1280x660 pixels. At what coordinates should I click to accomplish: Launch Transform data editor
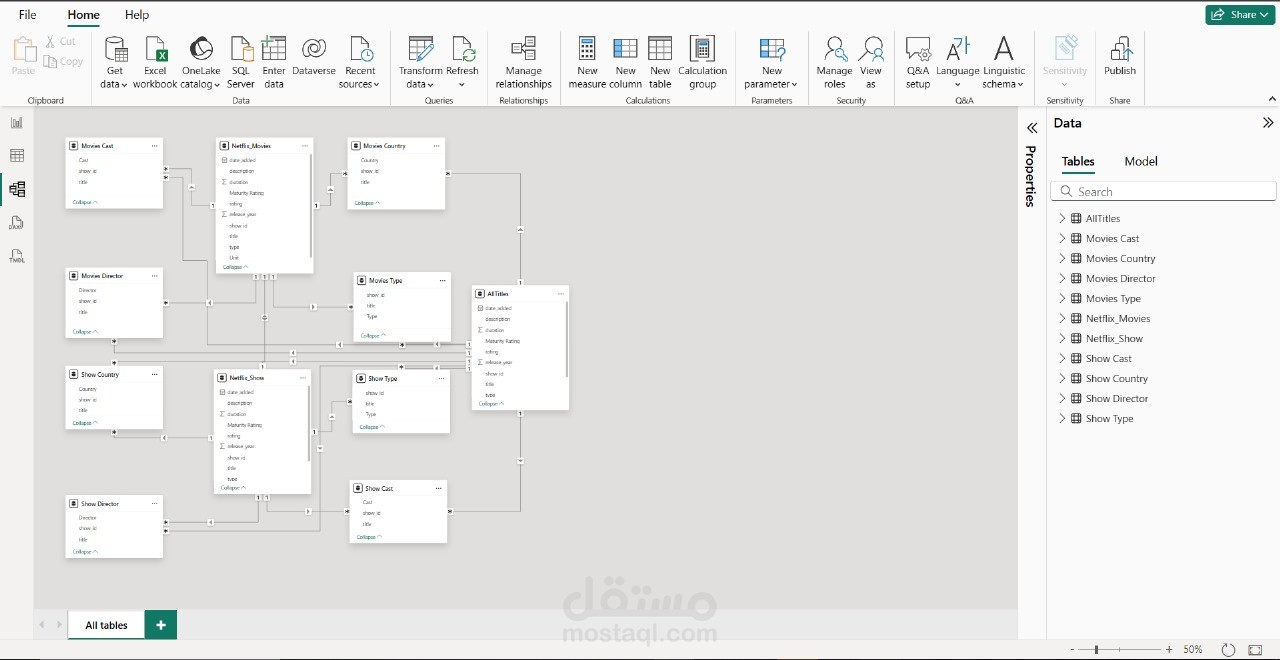pyautogui.click(x=421, y=62)
